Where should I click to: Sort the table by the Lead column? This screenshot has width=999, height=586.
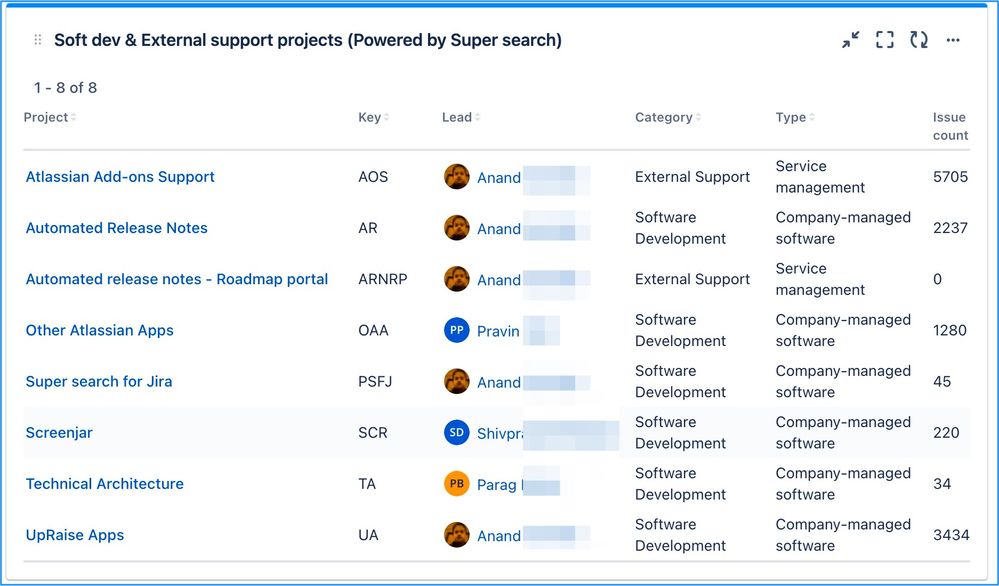461,117
